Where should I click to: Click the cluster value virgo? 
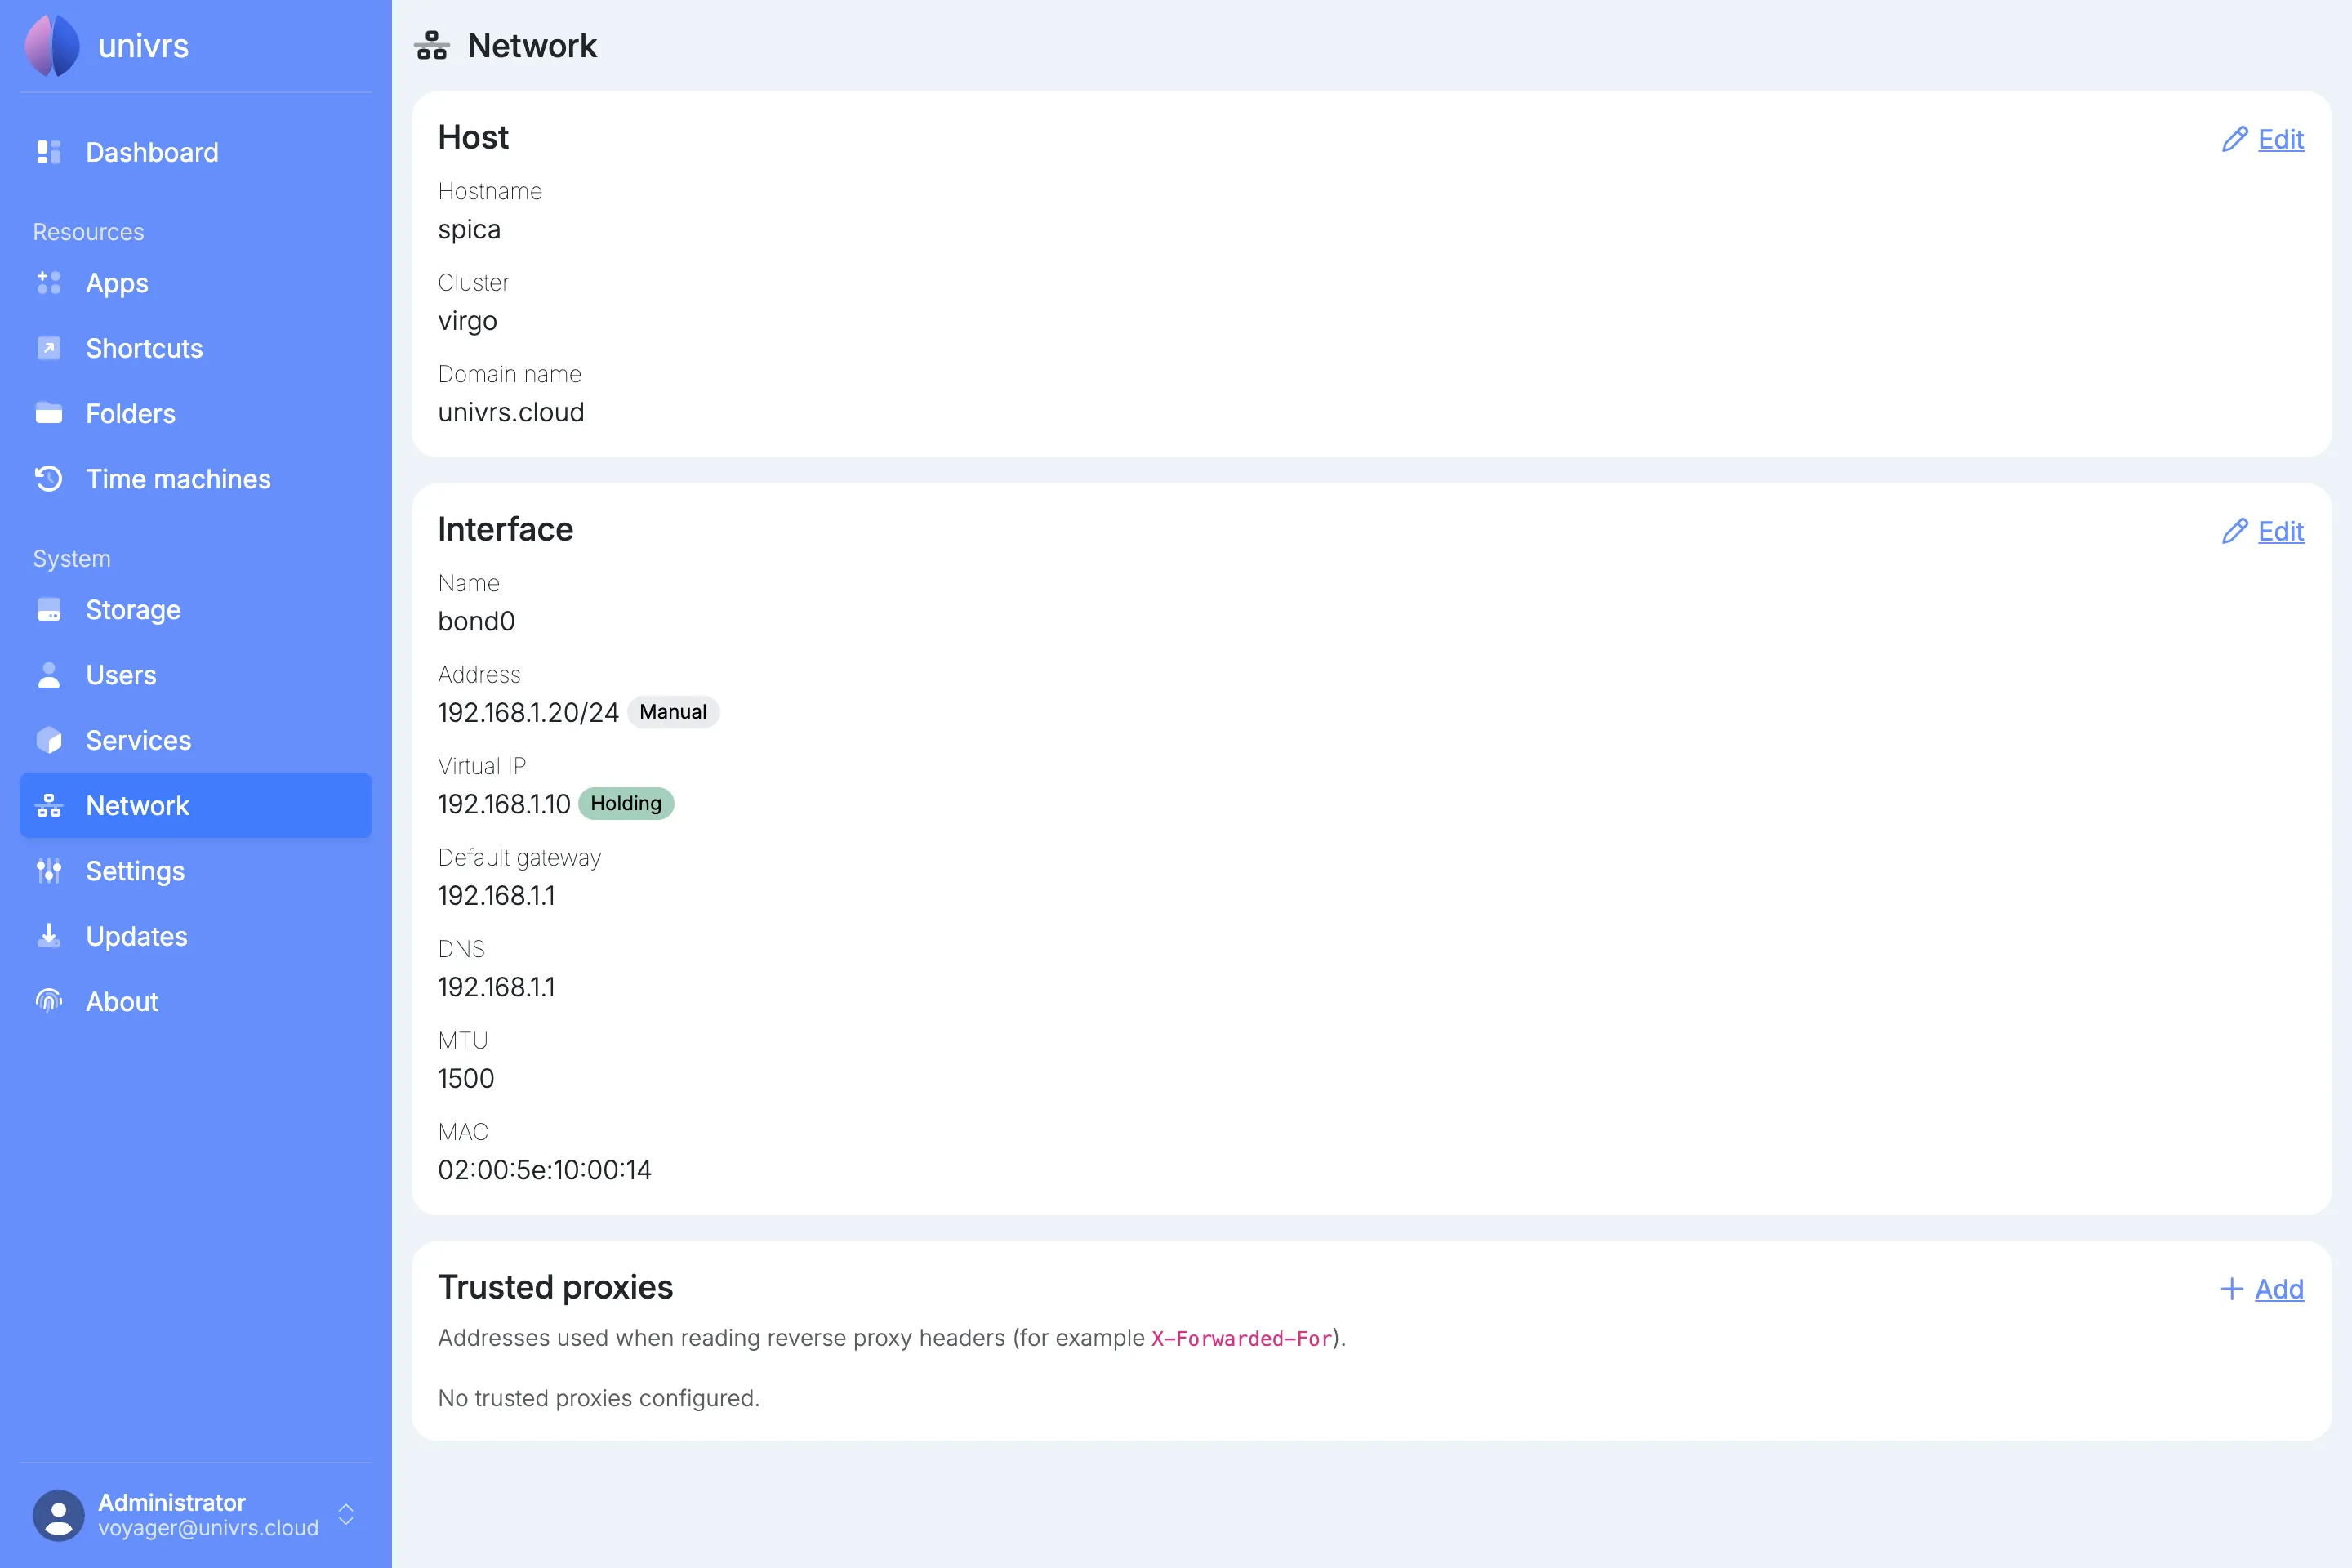click(x=467, y=321)
